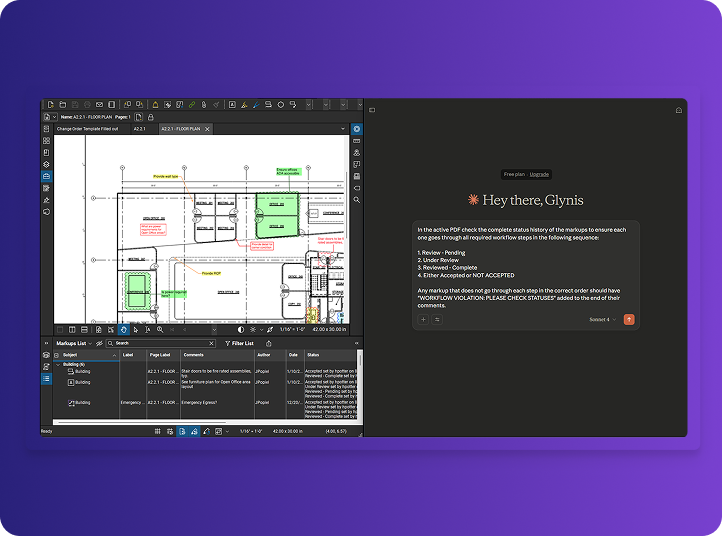Screen dimensions: 722x536
Task: Click the Zoom magnifier tool in navigation bar
Action: pos(160,330)
